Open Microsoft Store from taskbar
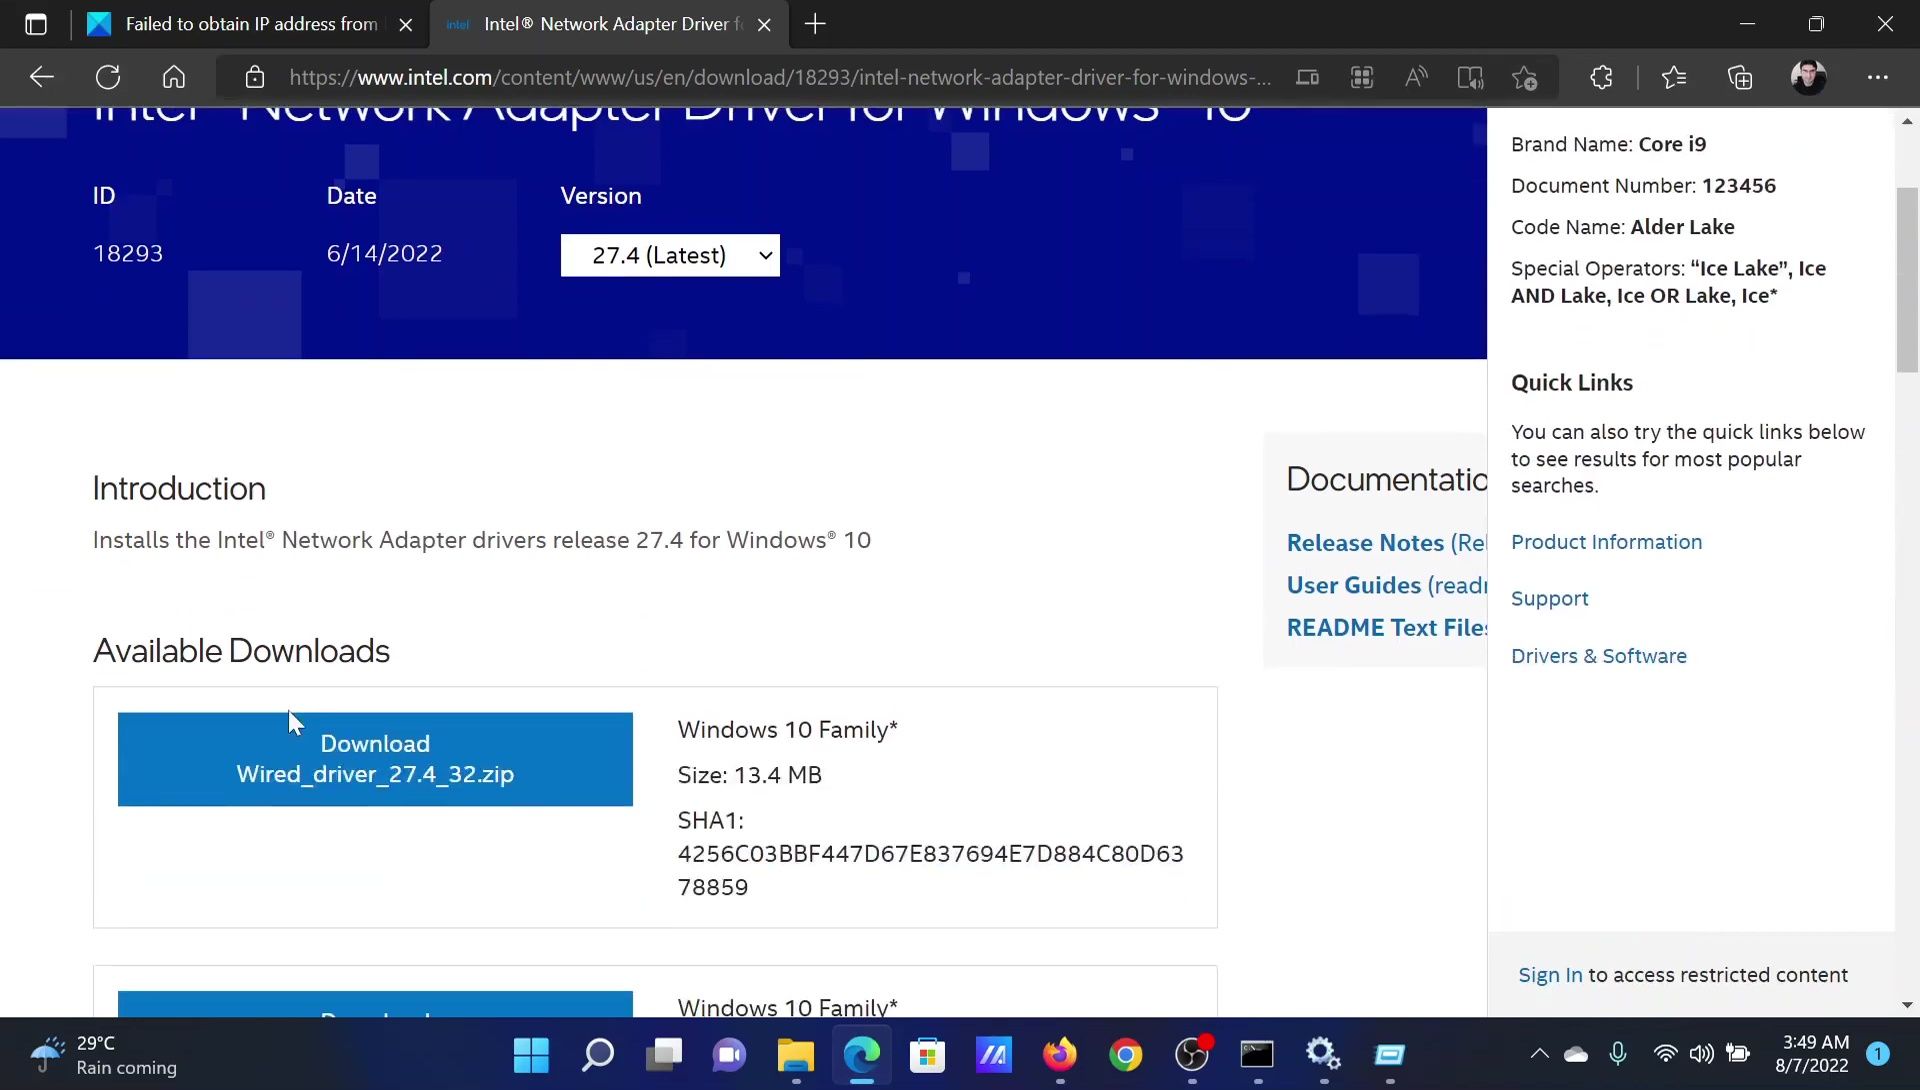 click(927, 1054)
